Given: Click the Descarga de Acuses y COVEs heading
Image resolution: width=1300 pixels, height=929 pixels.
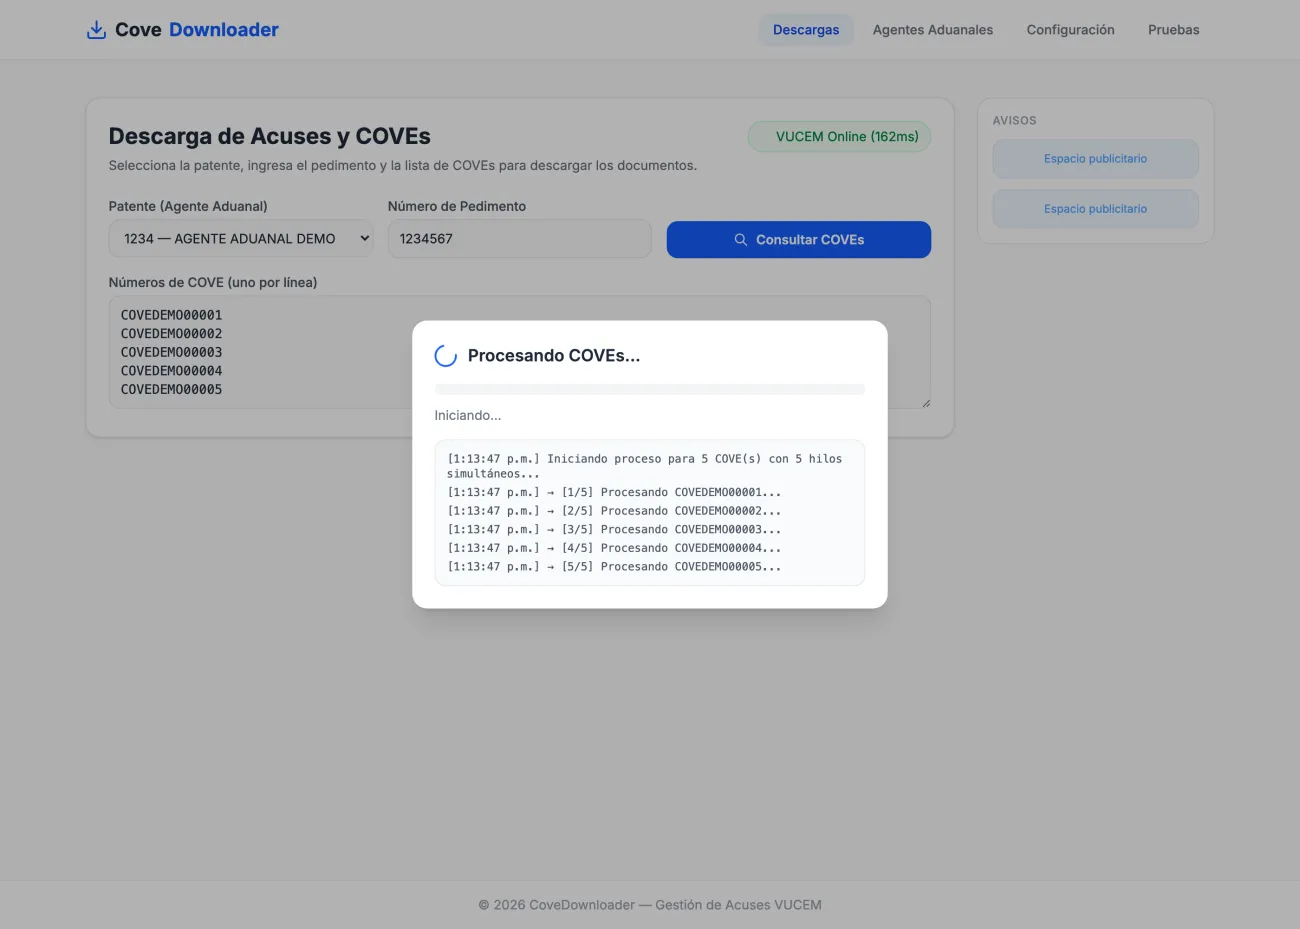Looking at the screenshot, I should 270,136.
